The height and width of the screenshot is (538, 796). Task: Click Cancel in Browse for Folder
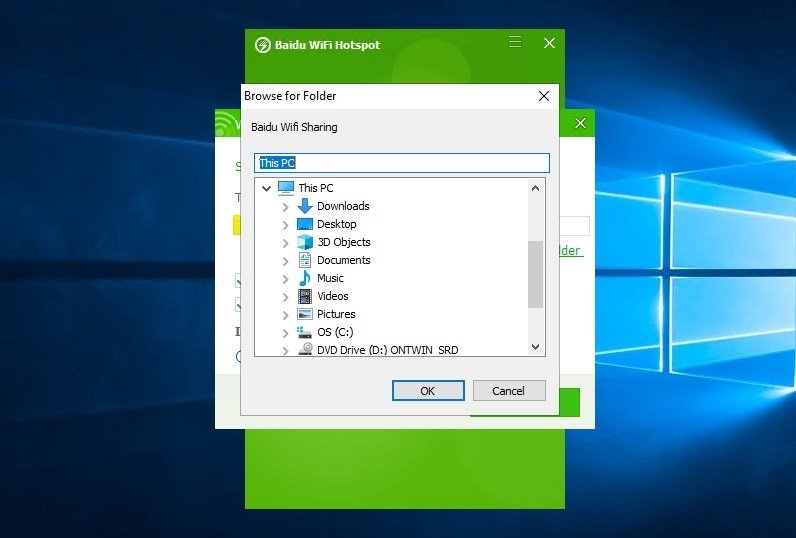(x=509, y=391)
